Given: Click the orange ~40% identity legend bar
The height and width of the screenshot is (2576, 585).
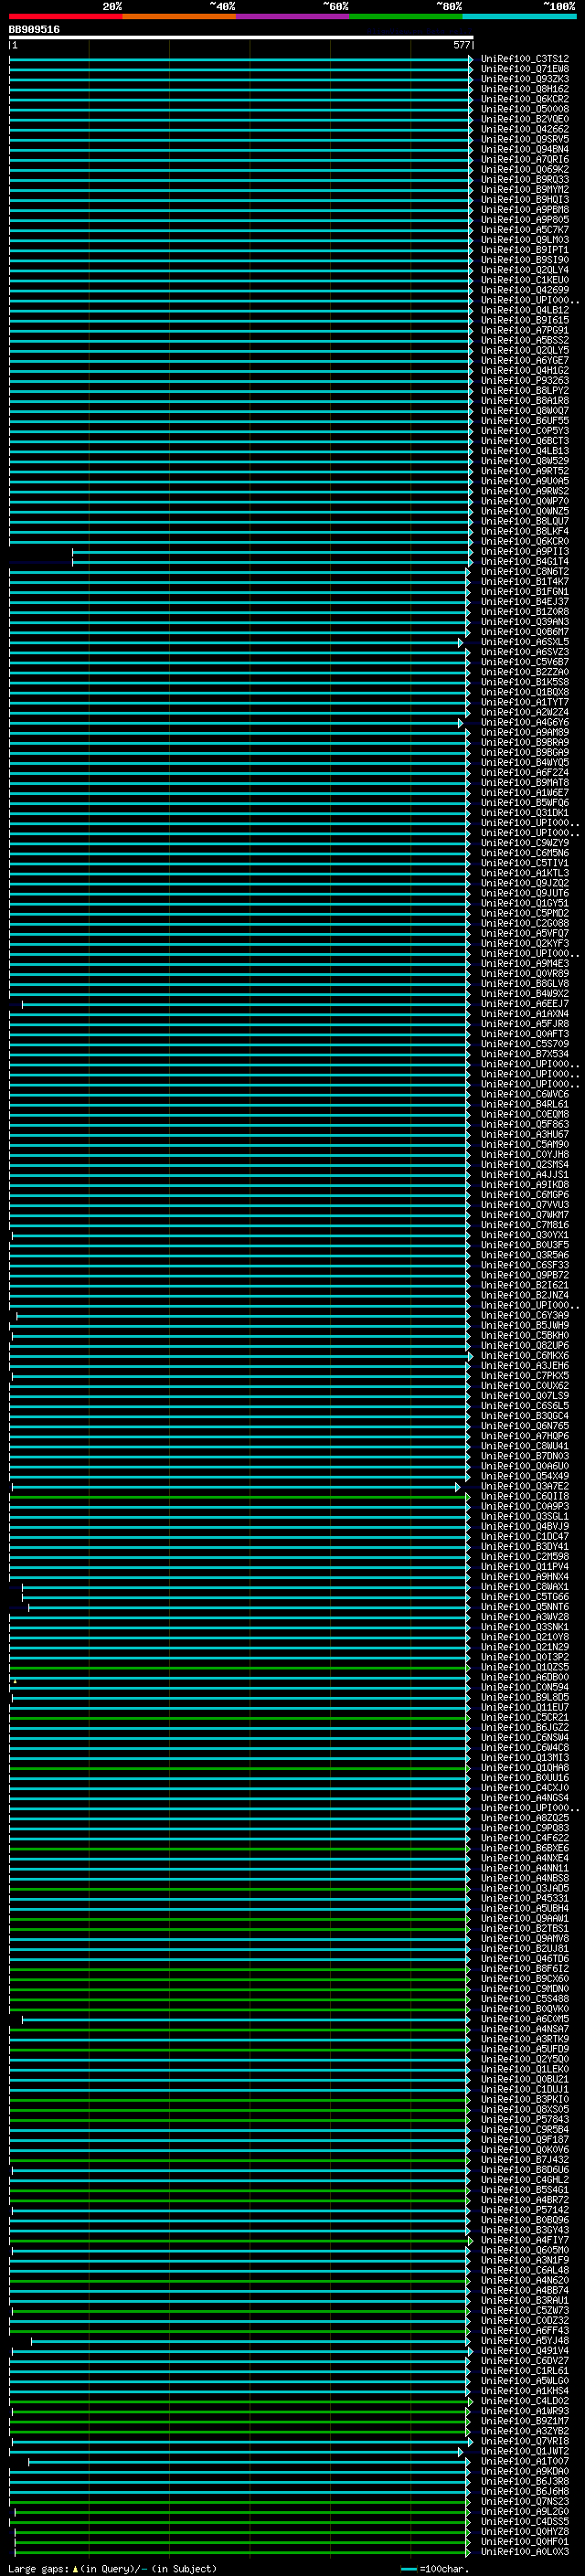Looking at the screenshot, I should coord(179,16).
